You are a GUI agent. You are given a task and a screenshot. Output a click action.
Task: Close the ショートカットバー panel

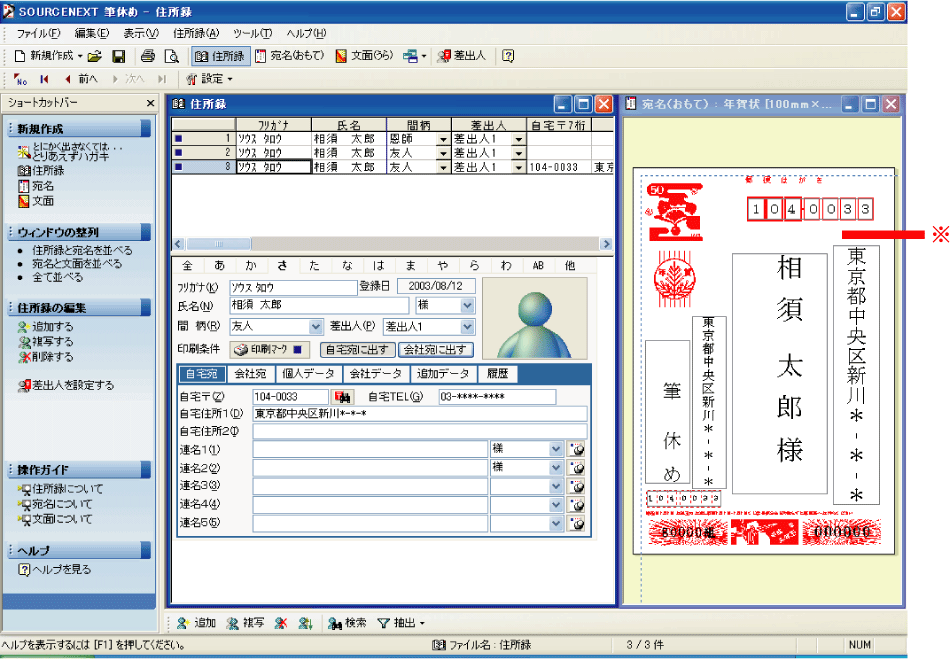click(x=151, y=103)
